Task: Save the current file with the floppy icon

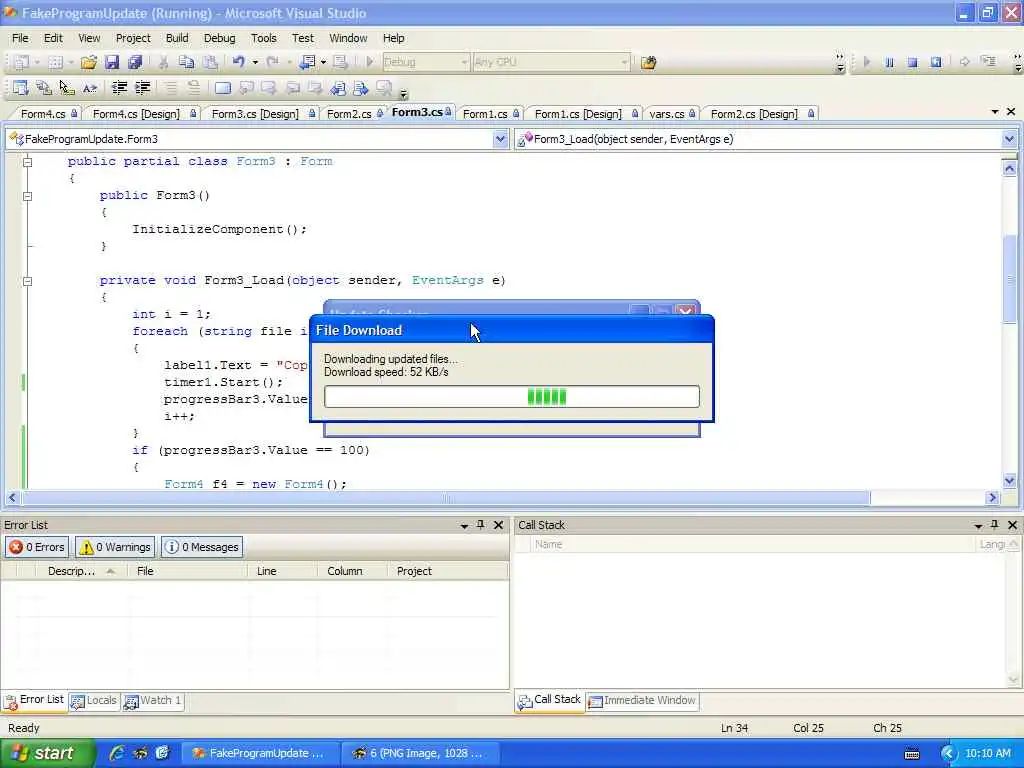Action: [x=112, y=62]
